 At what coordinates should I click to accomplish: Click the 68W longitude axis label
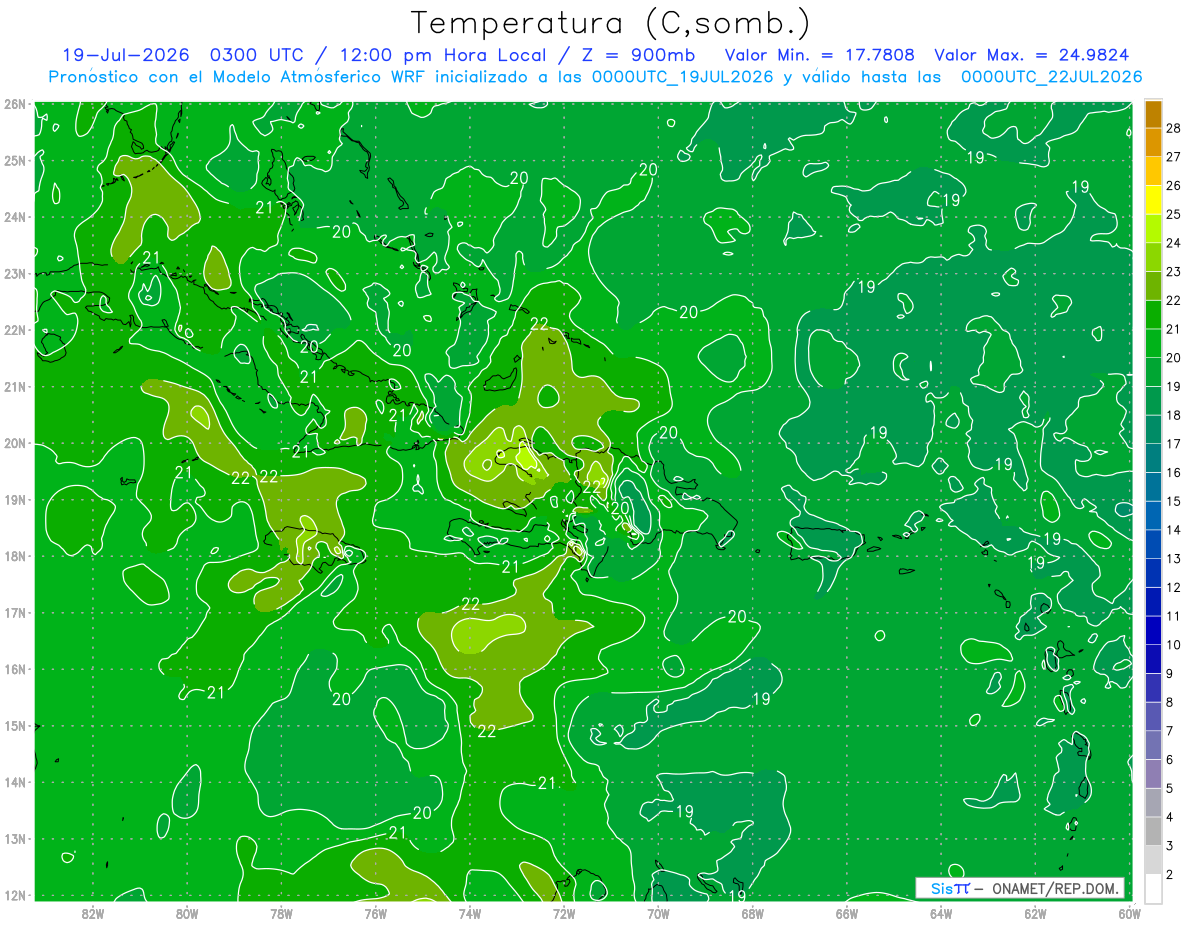[x=753, y=913]
